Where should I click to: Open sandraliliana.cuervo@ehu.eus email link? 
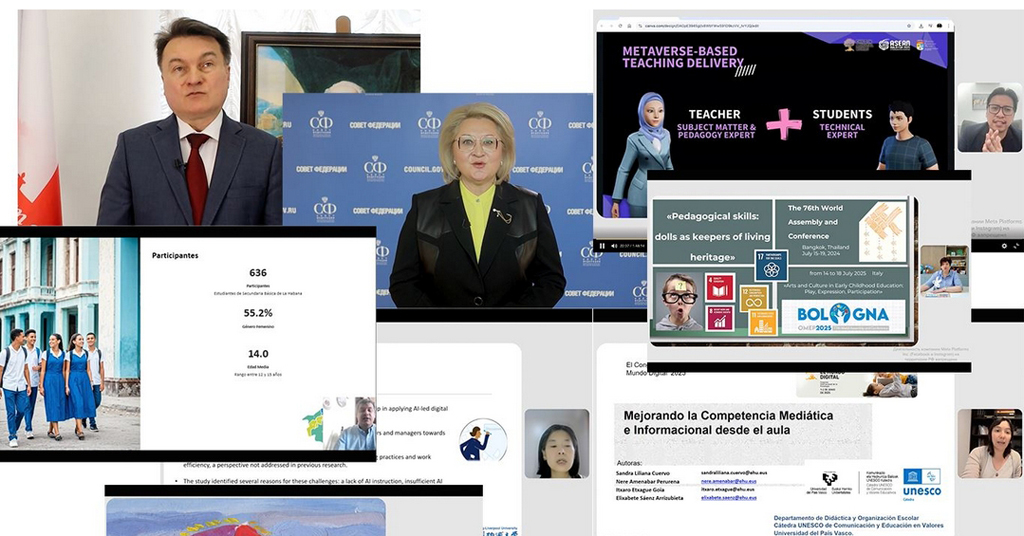click(x=733, y=473)
